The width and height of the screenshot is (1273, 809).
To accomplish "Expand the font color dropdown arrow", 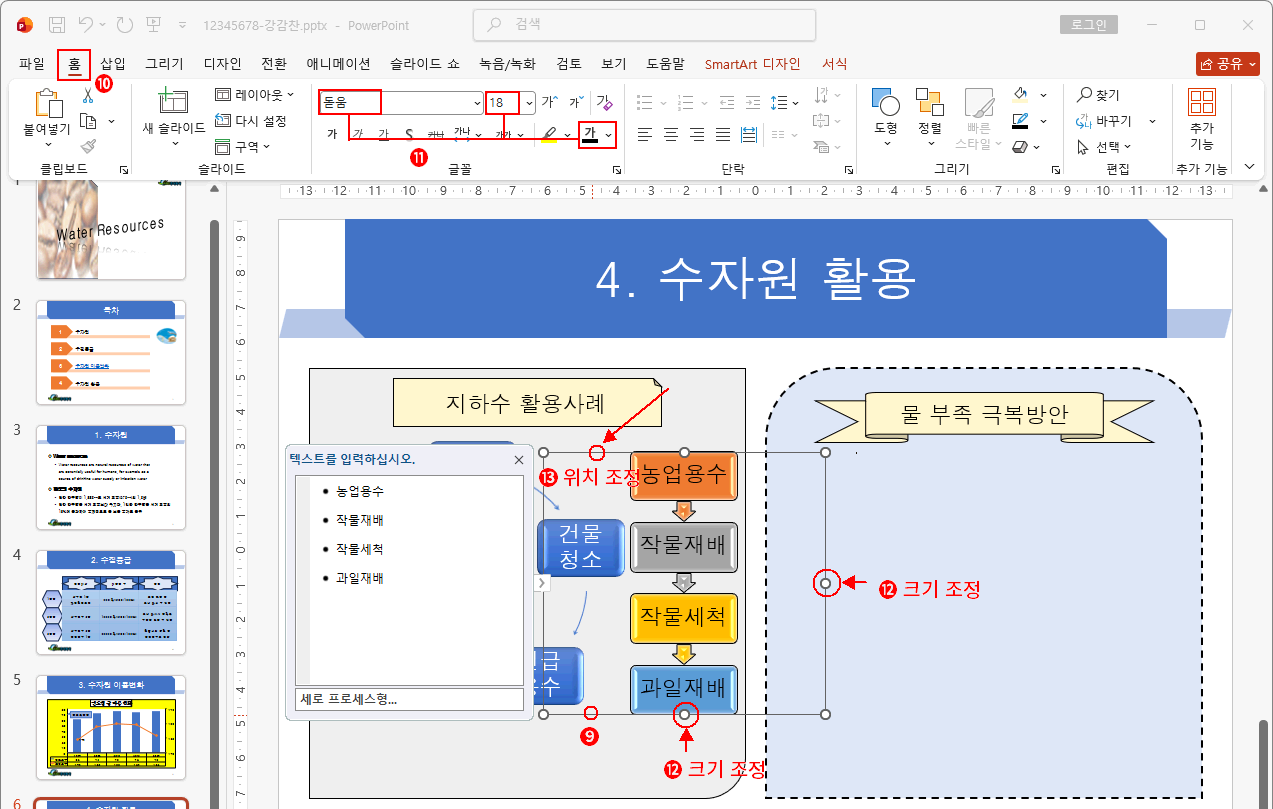I will pos(608,134).
